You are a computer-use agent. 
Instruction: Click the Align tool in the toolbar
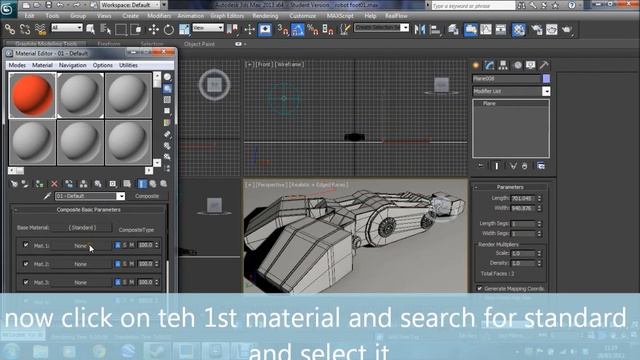coord(435,29)
